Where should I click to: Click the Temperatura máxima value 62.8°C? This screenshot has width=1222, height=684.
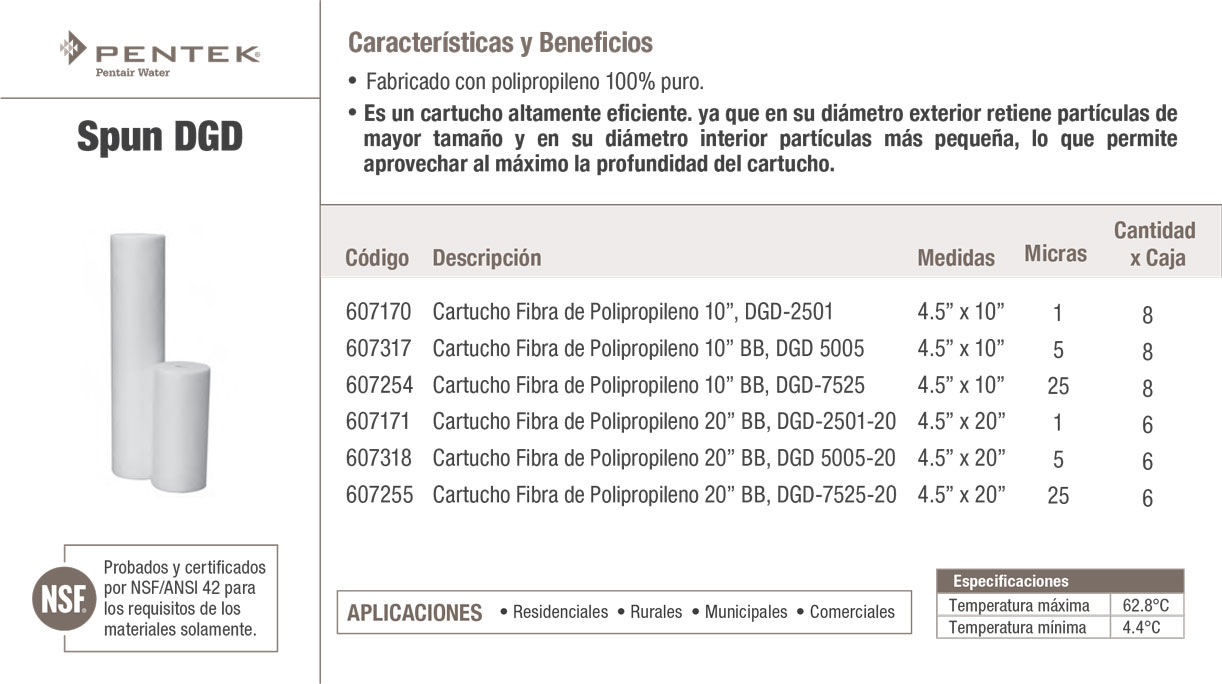coord(1145,605)
